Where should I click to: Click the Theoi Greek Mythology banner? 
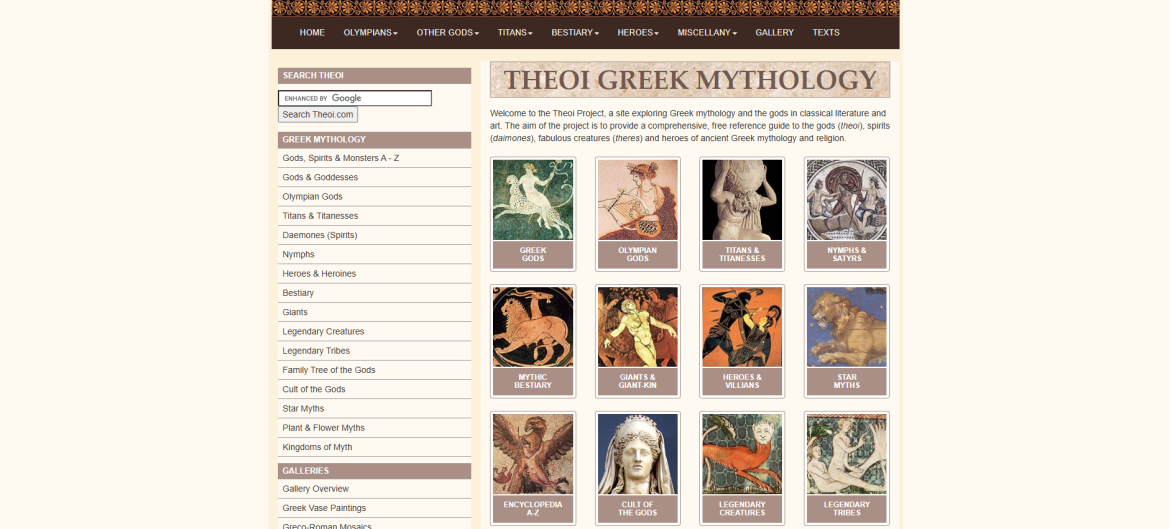click(x=689, y=80)
